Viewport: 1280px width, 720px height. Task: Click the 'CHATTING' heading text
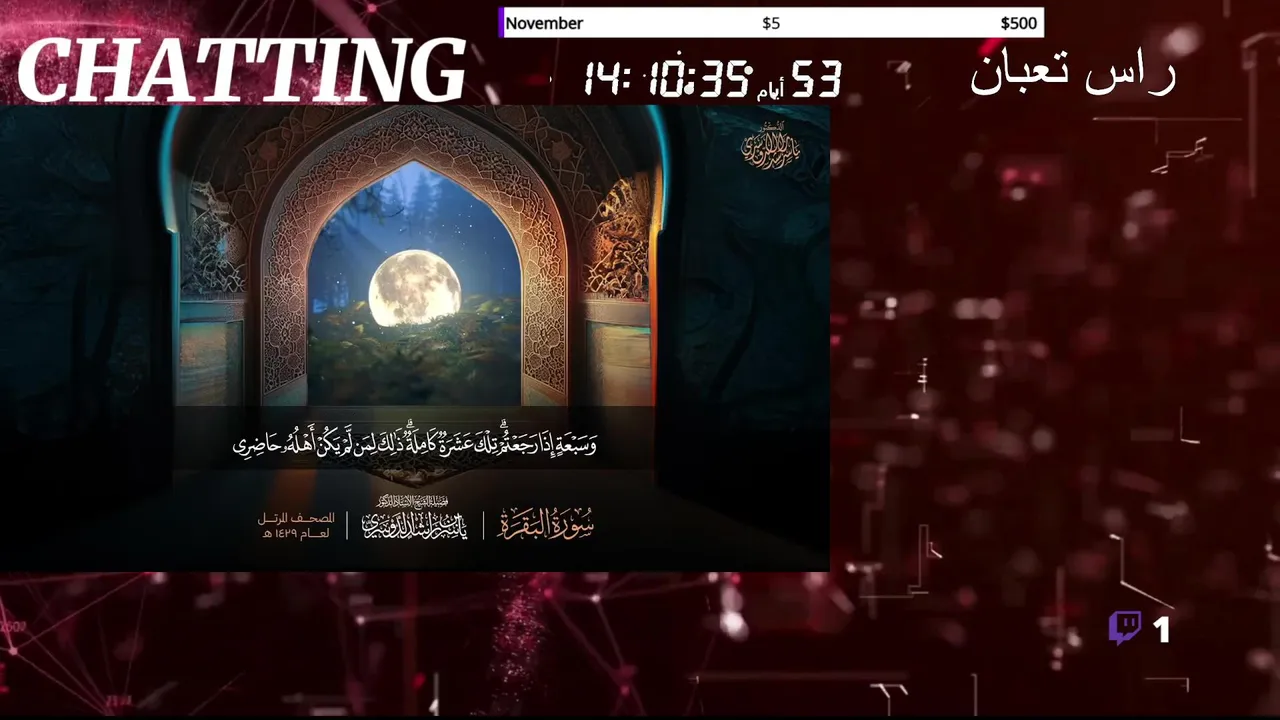[x=242, y=71]
